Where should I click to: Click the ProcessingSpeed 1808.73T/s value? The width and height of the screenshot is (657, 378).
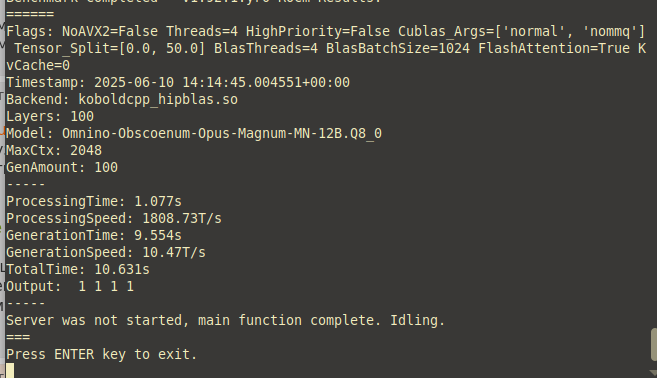click(182, 218)
